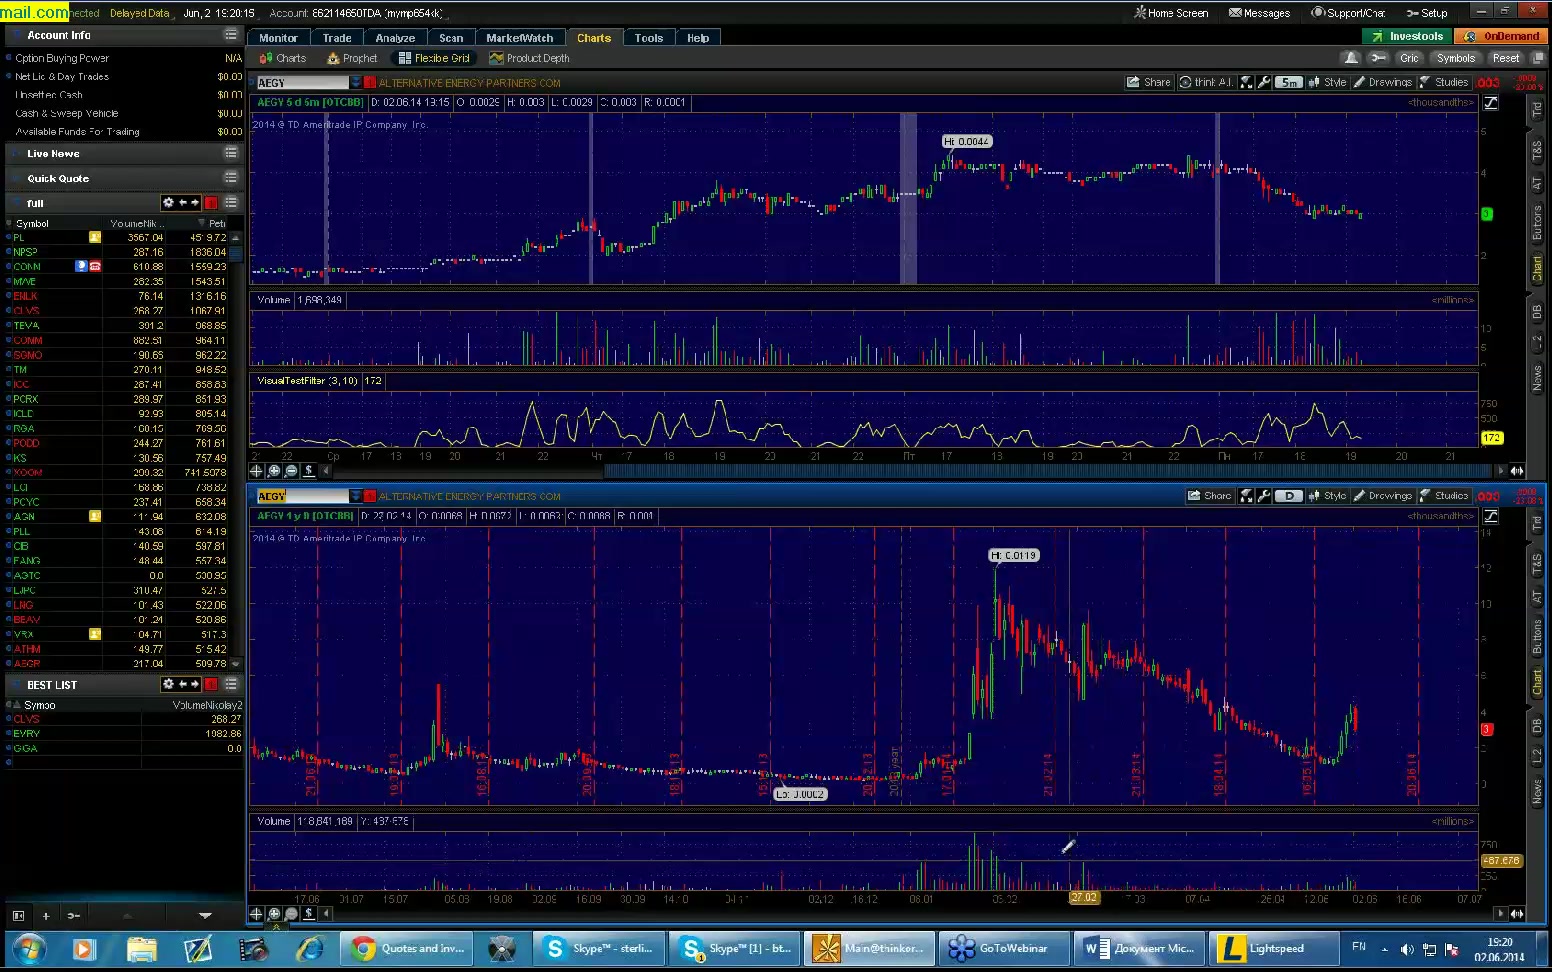
Task: Click the upper chart zoom-in magnifier icon
Action: 274,470
